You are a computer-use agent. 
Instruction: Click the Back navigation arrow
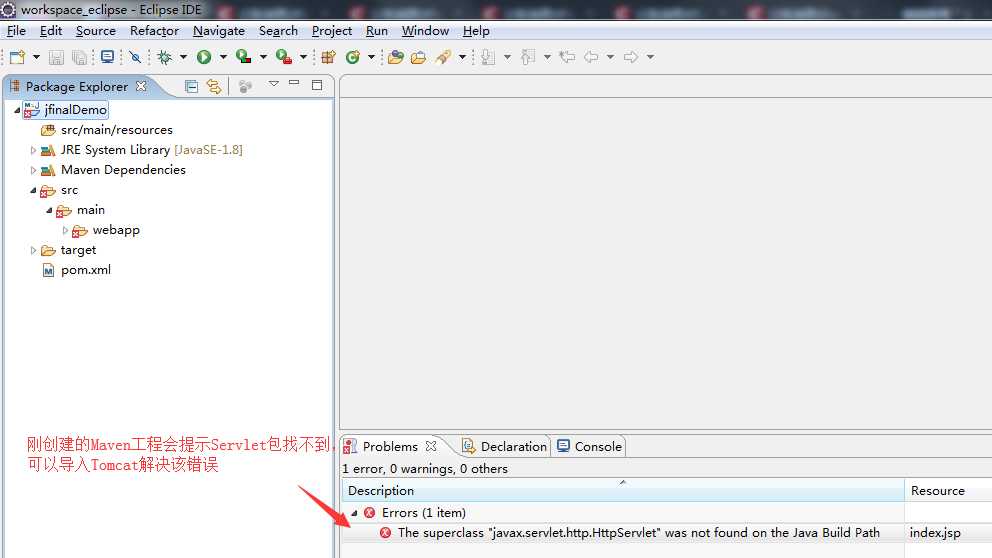click(x=591, y=57)
